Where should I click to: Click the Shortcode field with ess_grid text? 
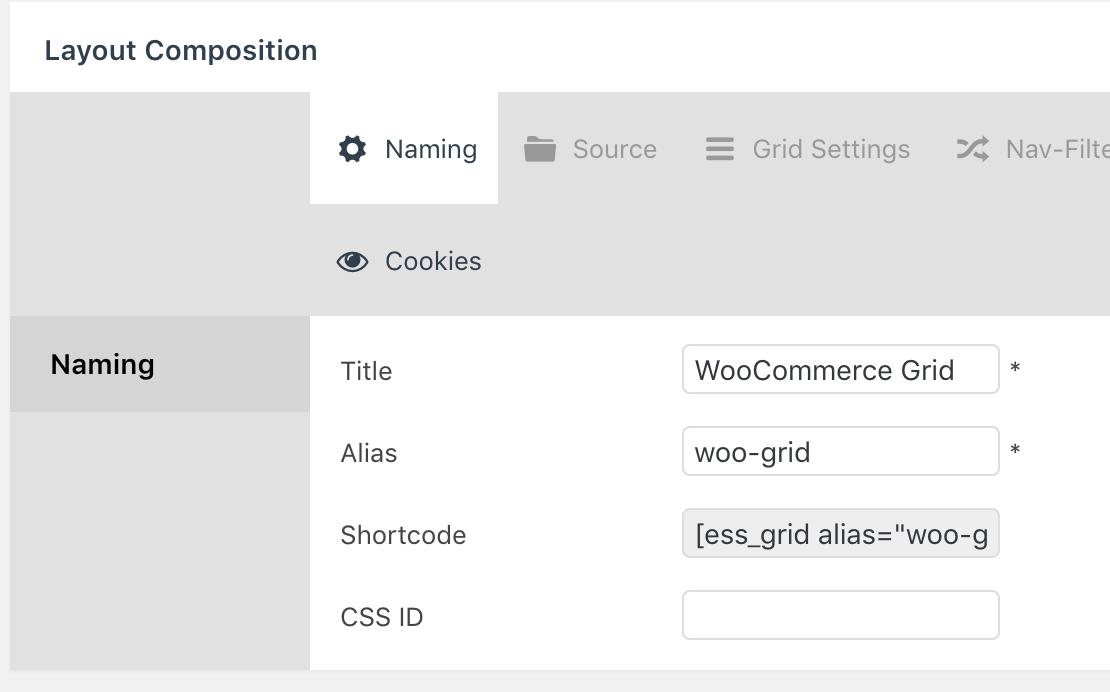click(x=840, y=533)
